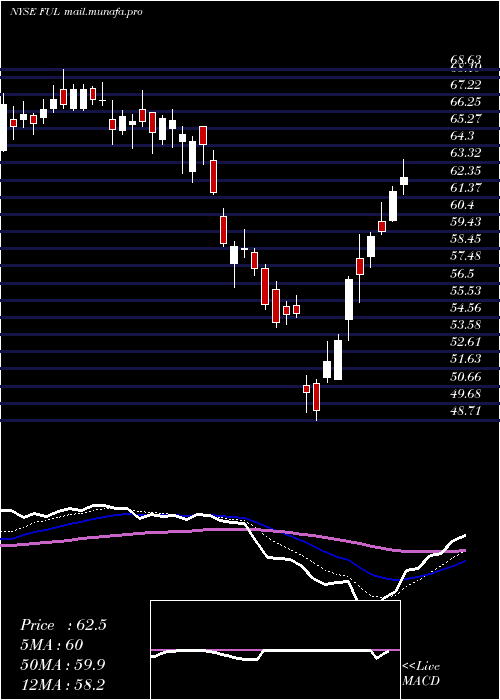This screenshot has height=700, width=500.
Task: Click the 68.63 price axis label
Action: pos(466,59)
